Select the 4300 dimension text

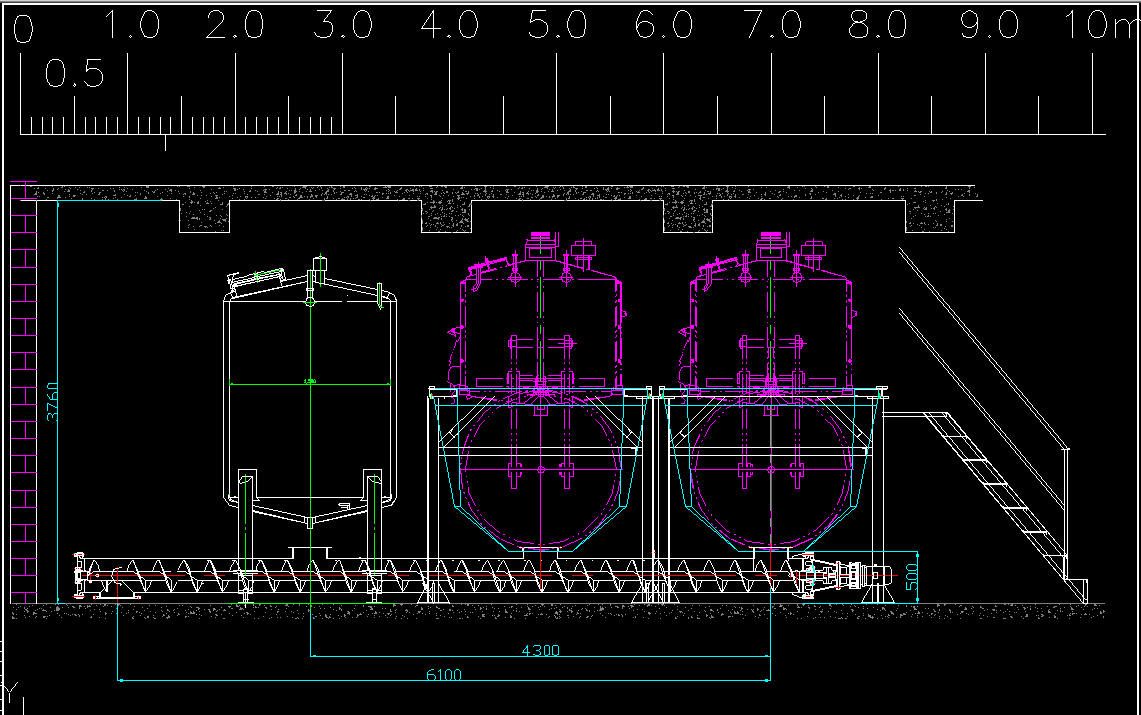tap(541, 650)
